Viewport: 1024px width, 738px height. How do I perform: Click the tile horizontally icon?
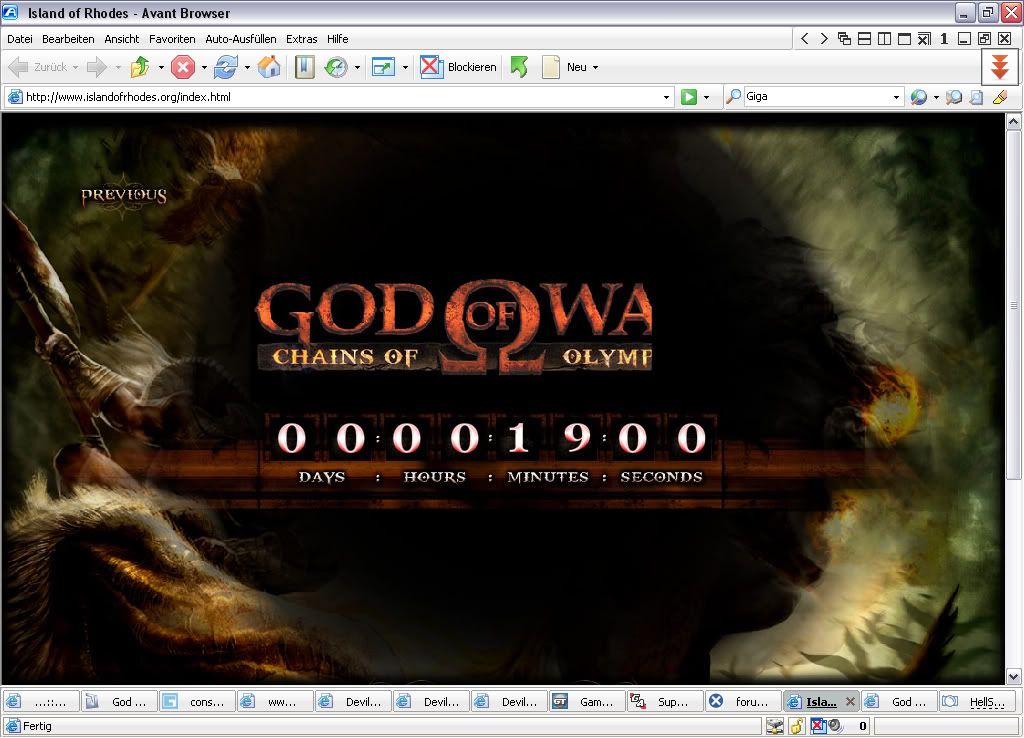pos(864,39)
